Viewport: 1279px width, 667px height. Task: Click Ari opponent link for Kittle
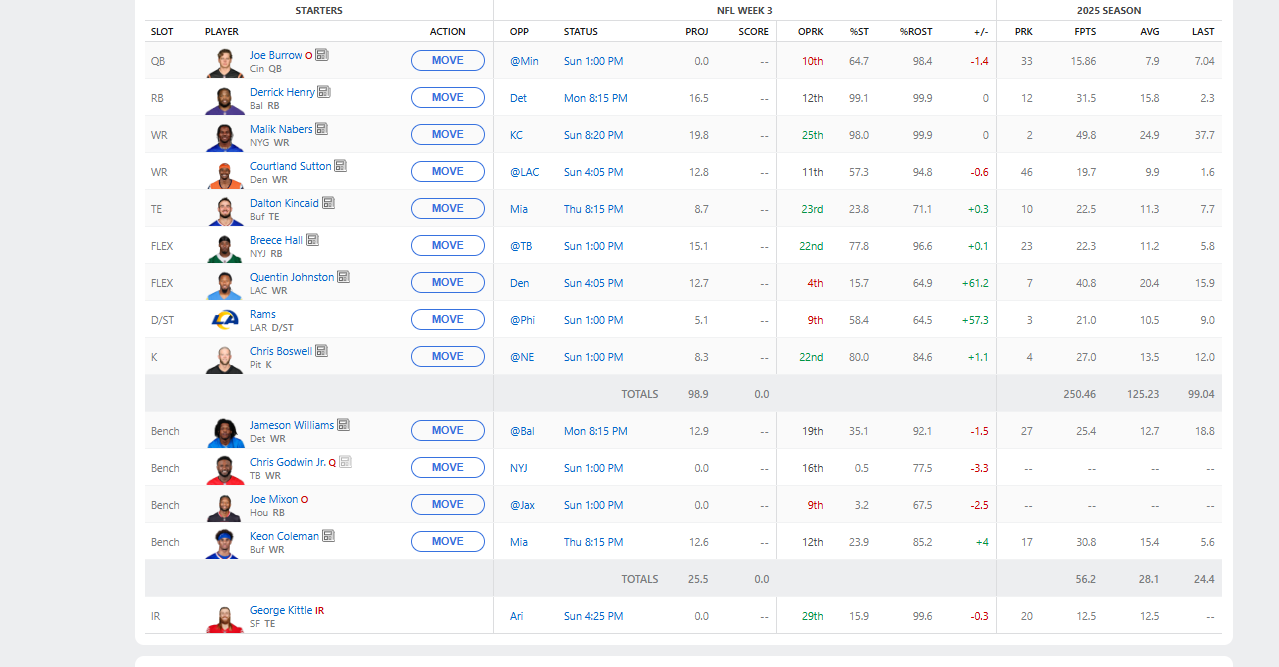point(517,616)
